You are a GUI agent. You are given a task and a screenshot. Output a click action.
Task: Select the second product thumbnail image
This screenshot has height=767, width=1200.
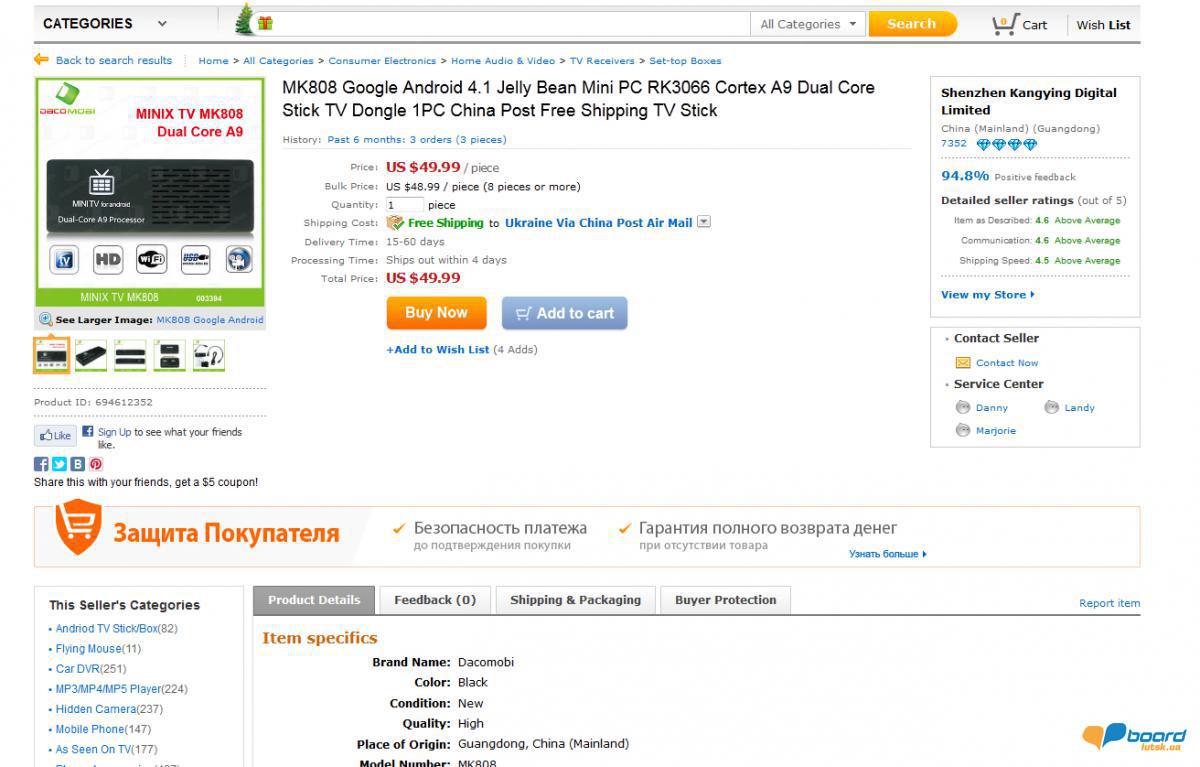tap(91, 356)
